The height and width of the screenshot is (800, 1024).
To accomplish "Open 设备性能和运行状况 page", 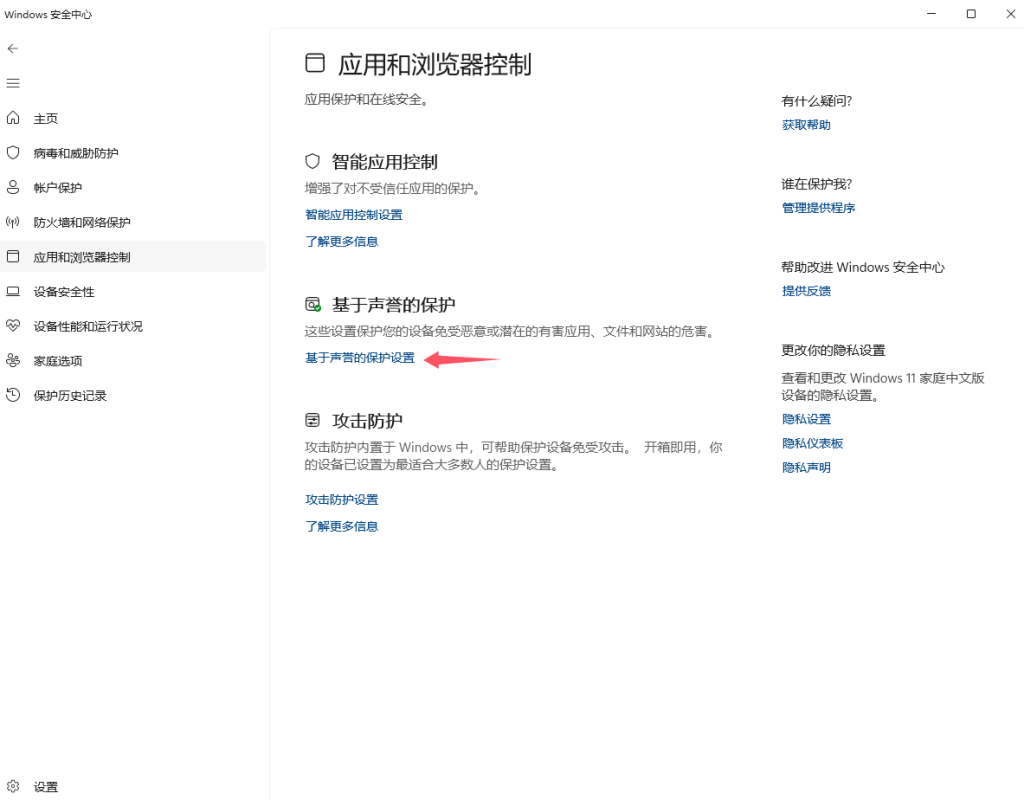I will pyautogui.click(x=88, y=326).
